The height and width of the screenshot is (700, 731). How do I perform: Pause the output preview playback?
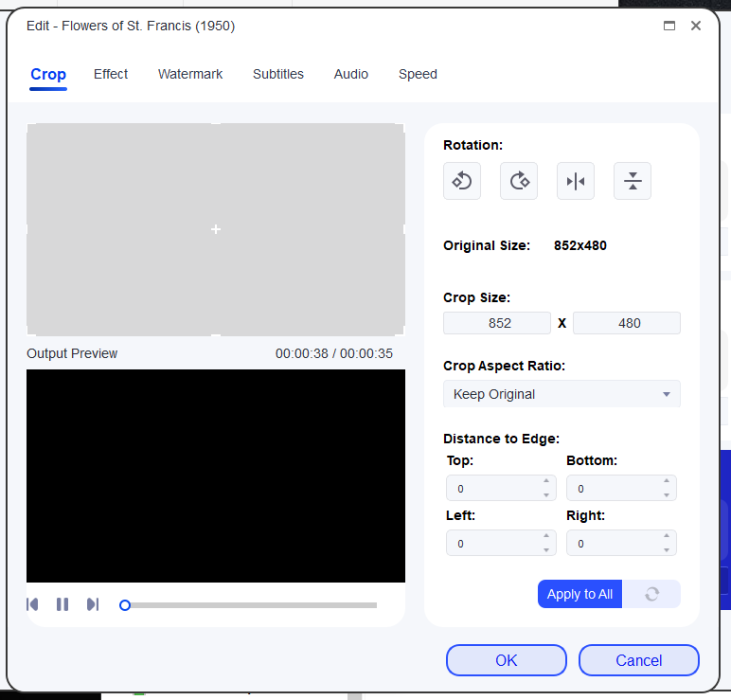(x=62, y=604)
